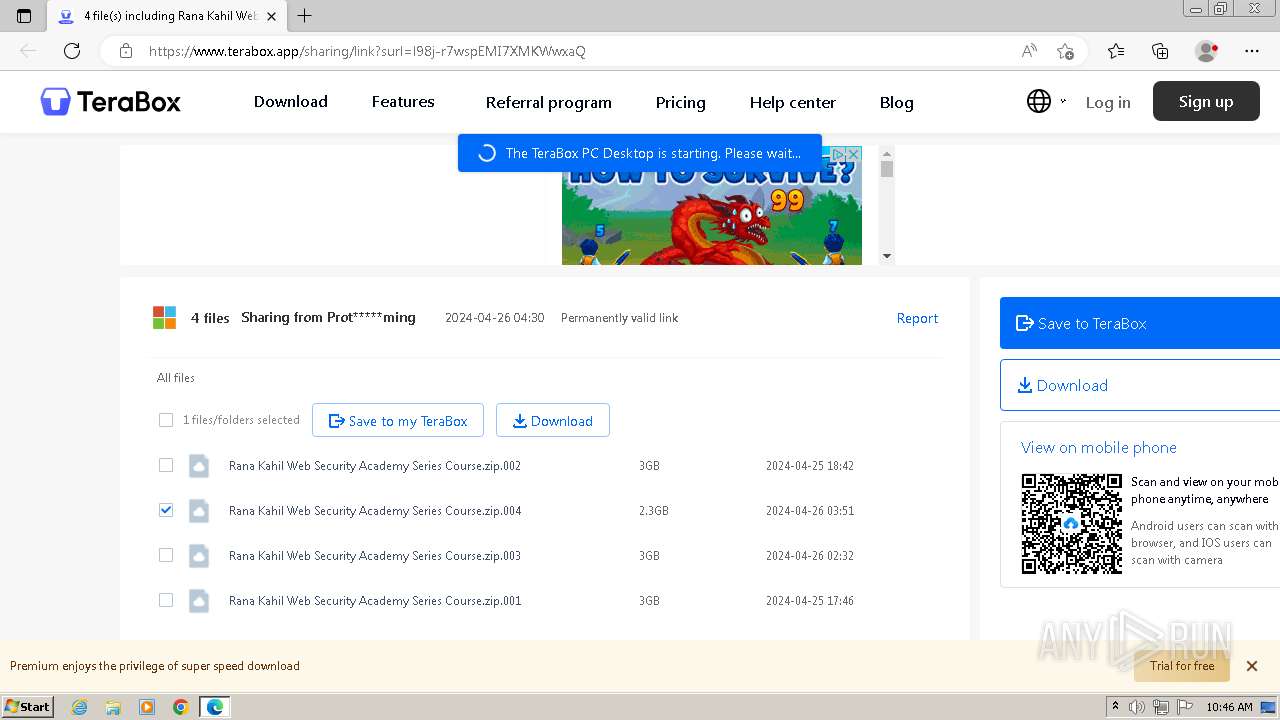Click the QR code image
This screenshot has width=1280, height=720.
(x=1072, y=524)
